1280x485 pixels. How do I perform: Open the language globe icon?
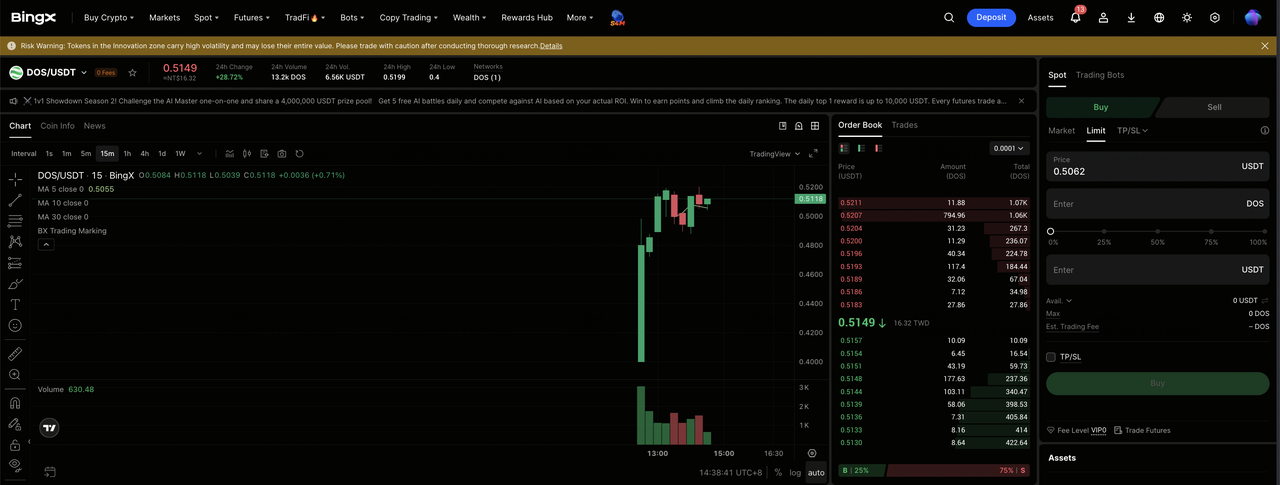click(x=1159, y=17)
